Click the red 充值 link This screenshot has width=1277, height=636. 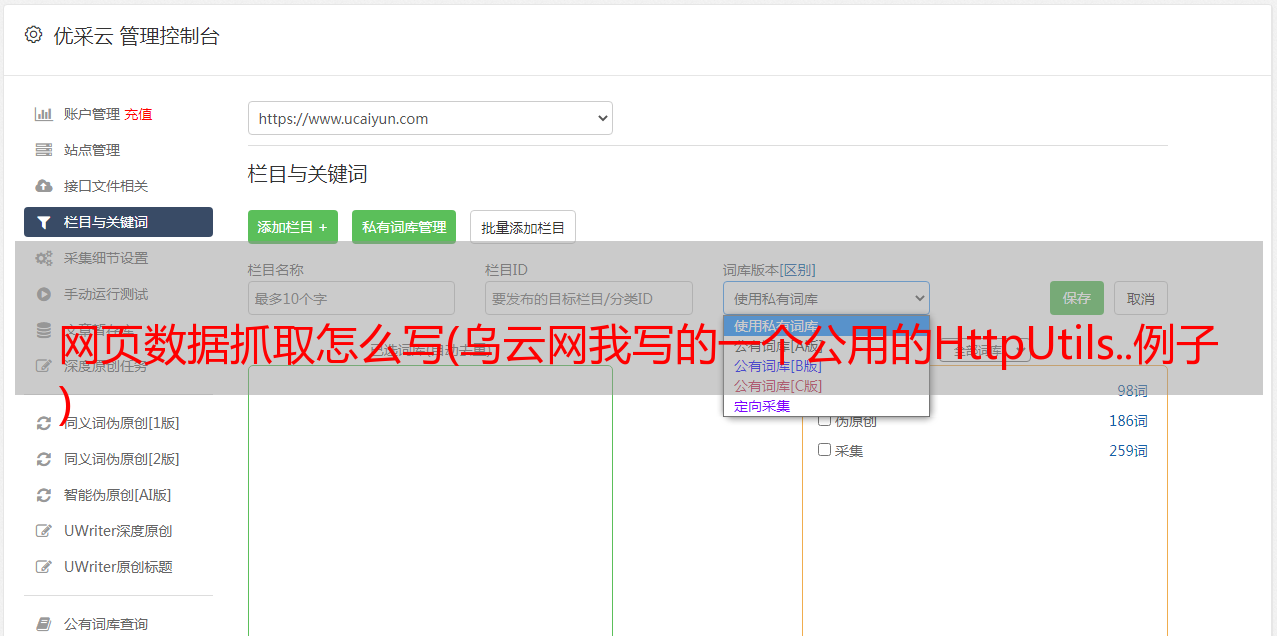coord(138,114)
